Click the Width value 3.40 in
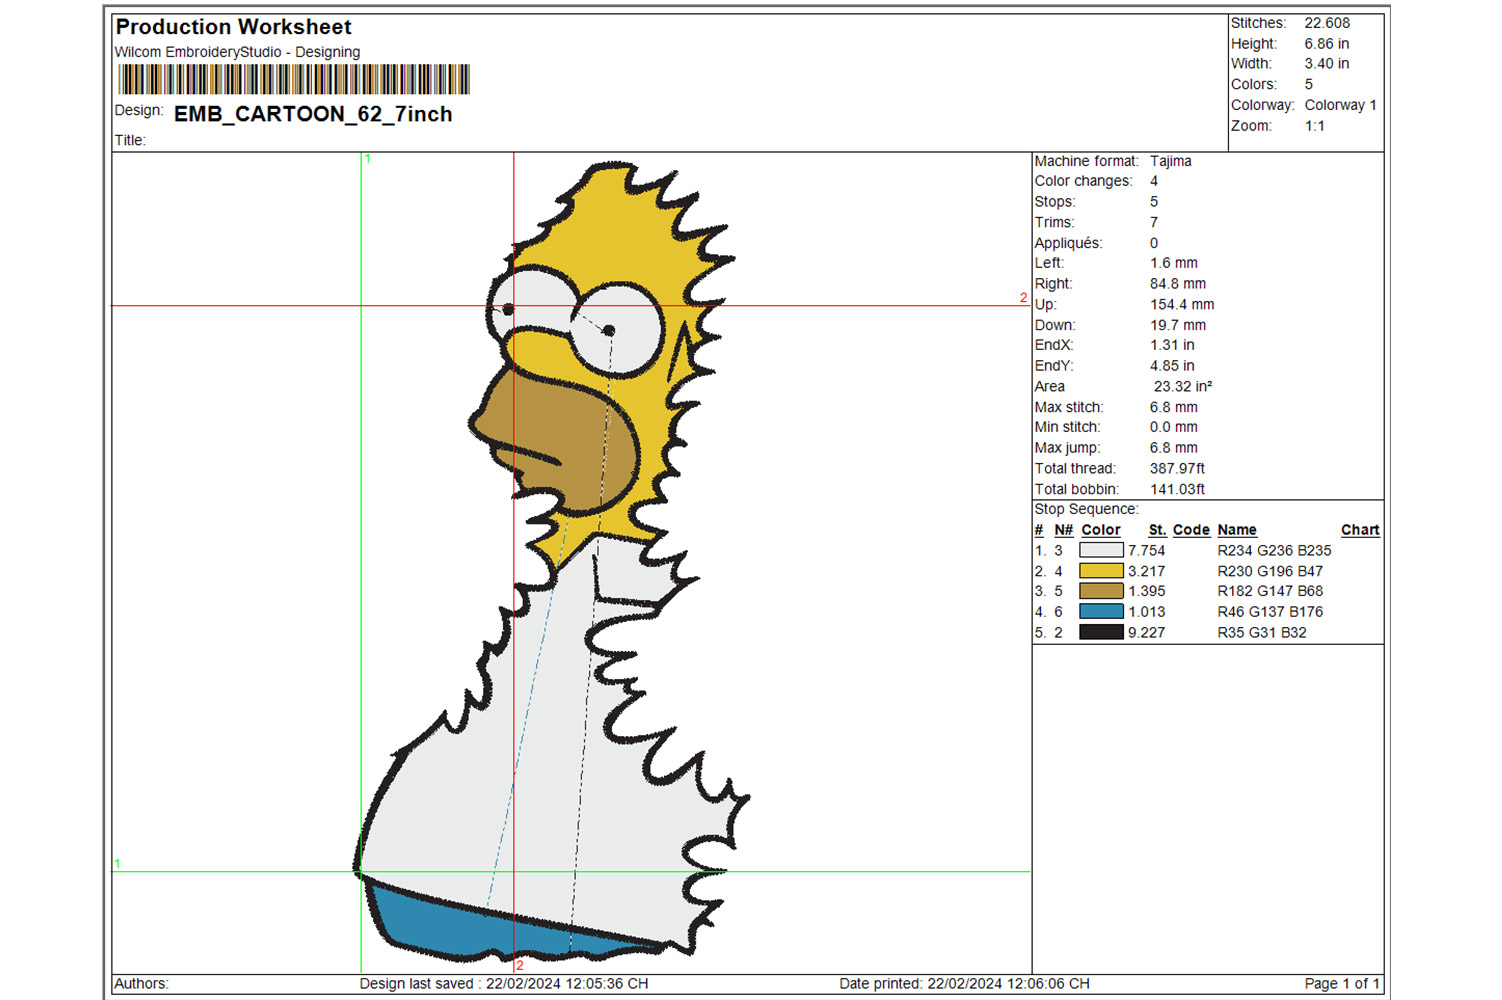Image resolution: width=1502 pixels, height=1000 pixels. tap(1326, 64)
